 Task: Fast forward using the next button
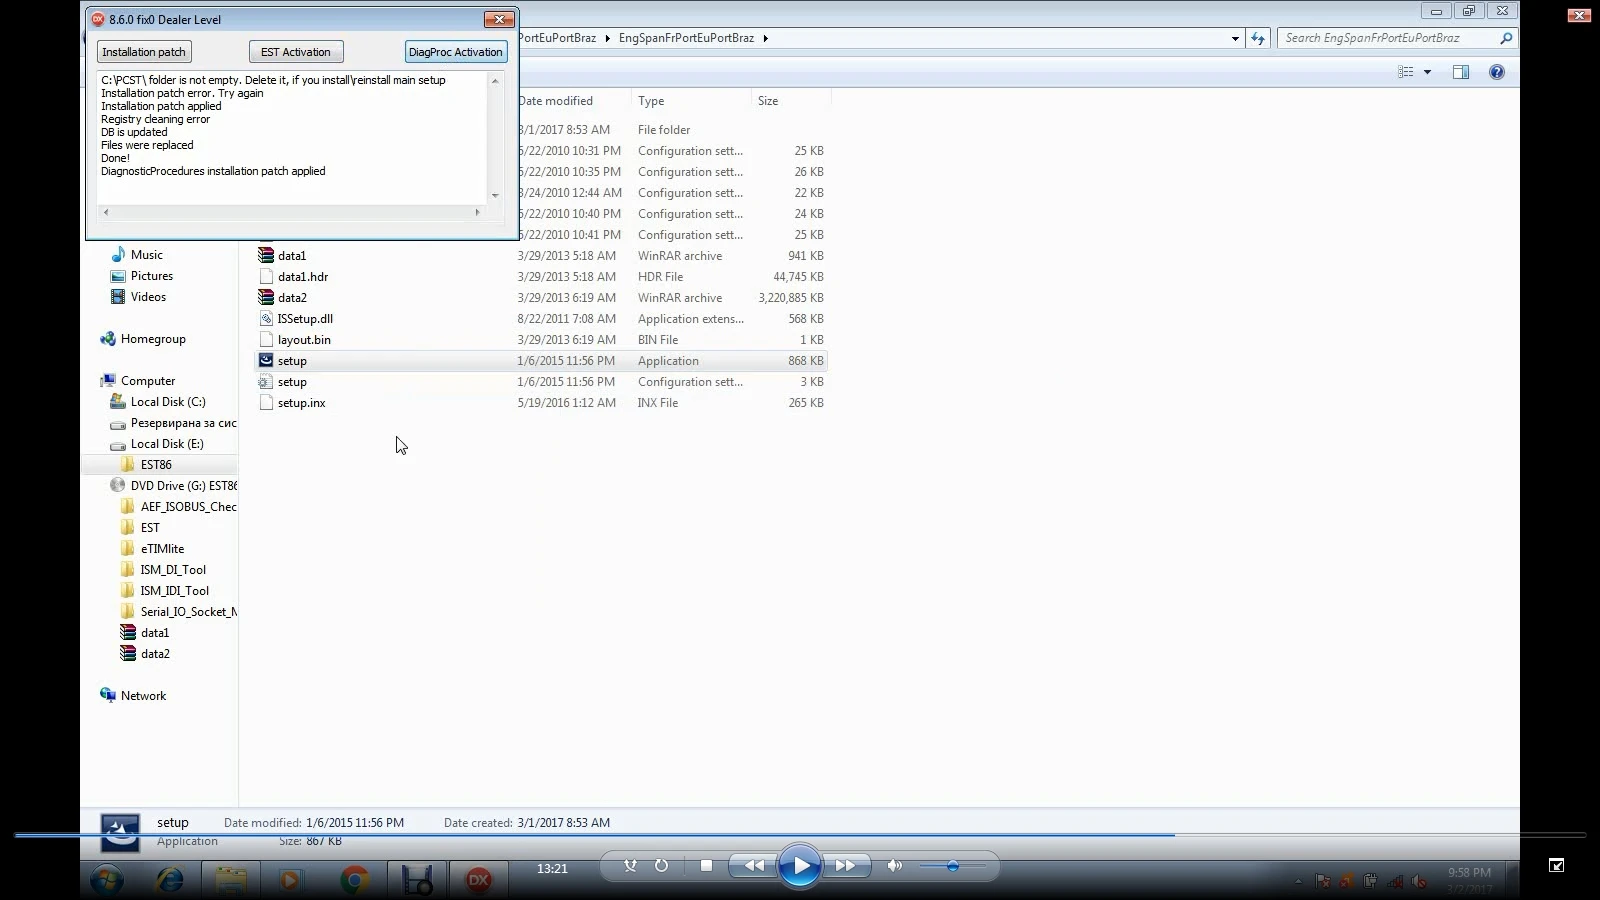click(x=845, y=866)
